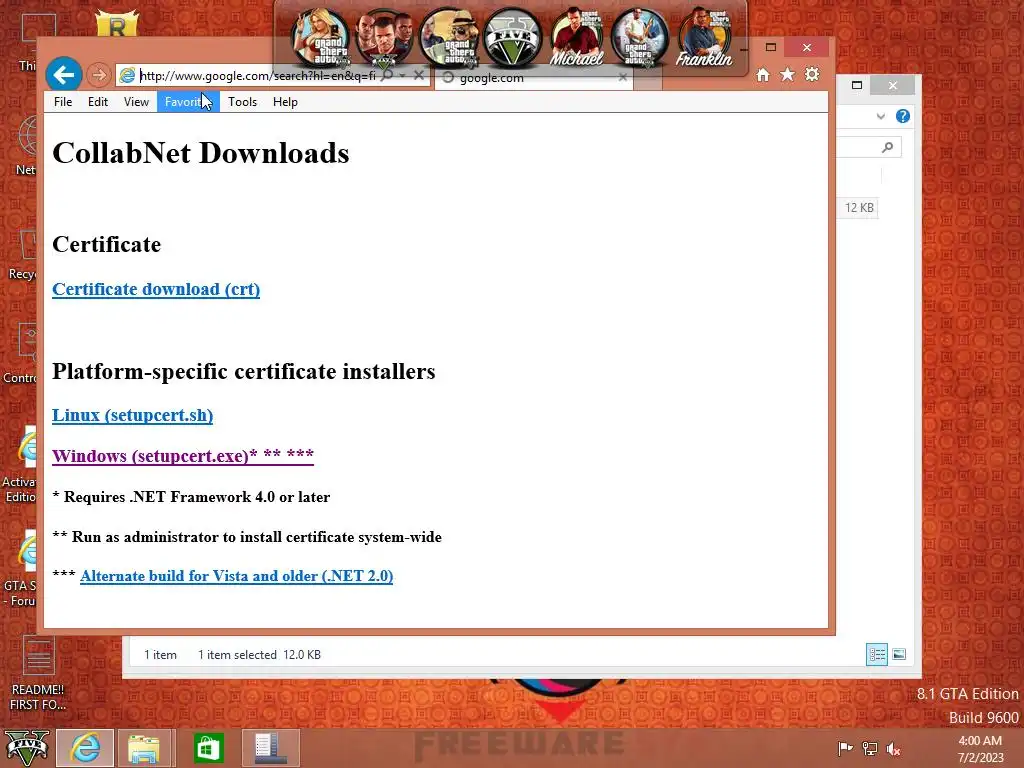Click the GTA Five logo dock icon

tap(513, 37)
